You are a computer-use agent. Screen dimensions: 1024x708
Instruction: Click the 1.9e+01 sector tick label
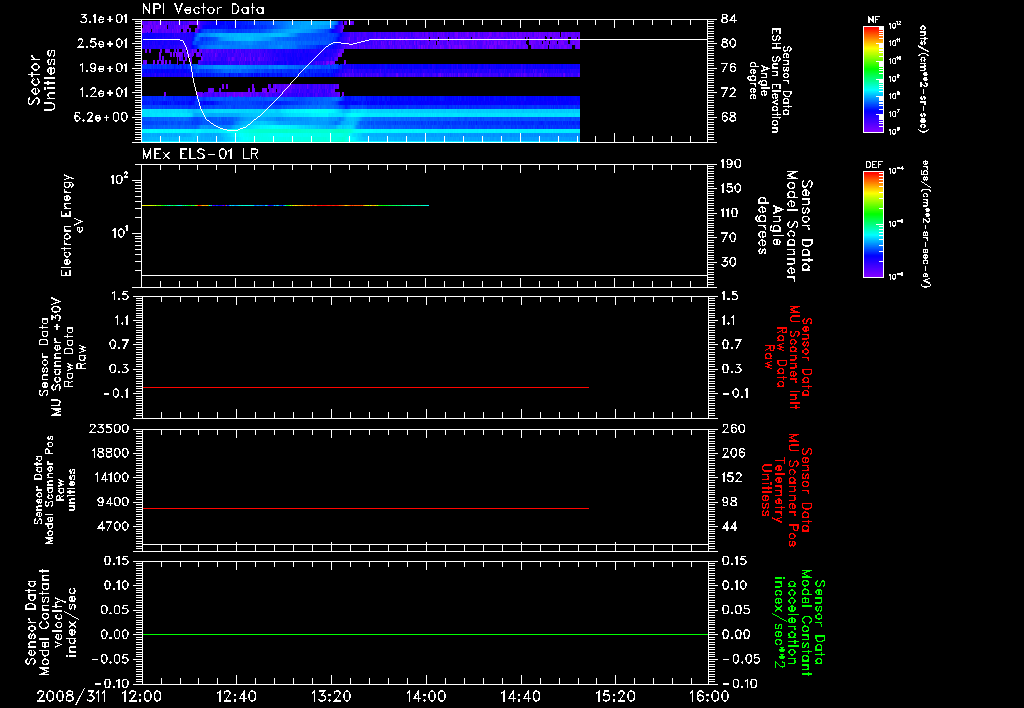pos(104,68)
